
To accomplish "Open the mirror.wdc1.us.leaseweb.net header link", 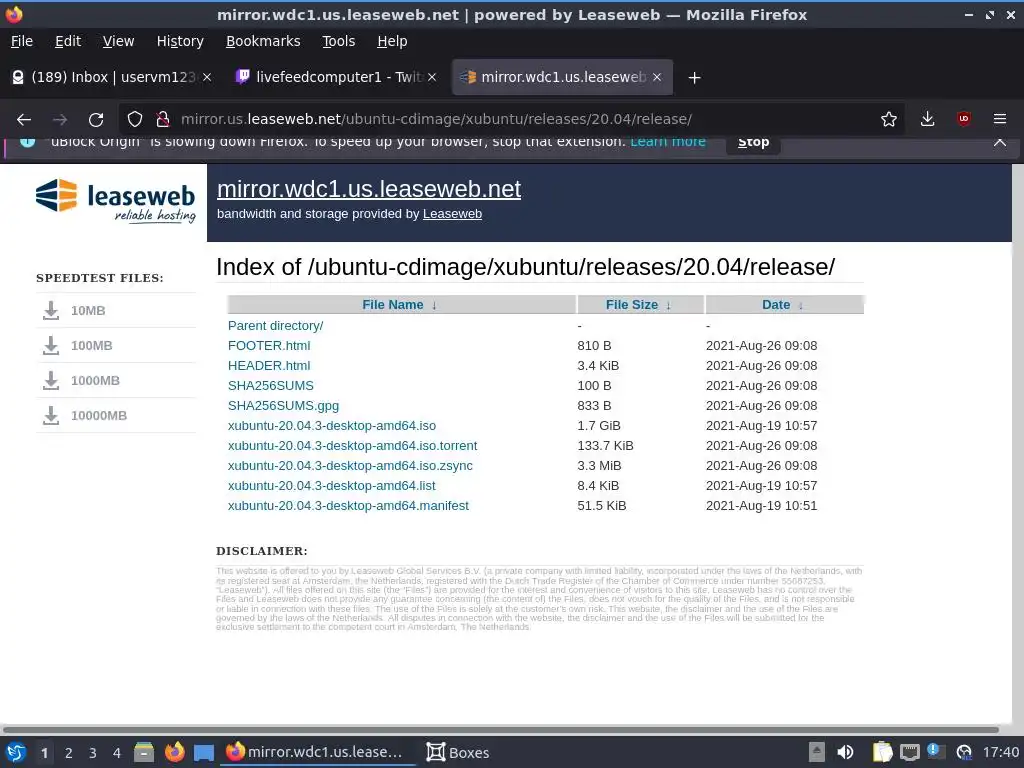I will pos(369,189).
